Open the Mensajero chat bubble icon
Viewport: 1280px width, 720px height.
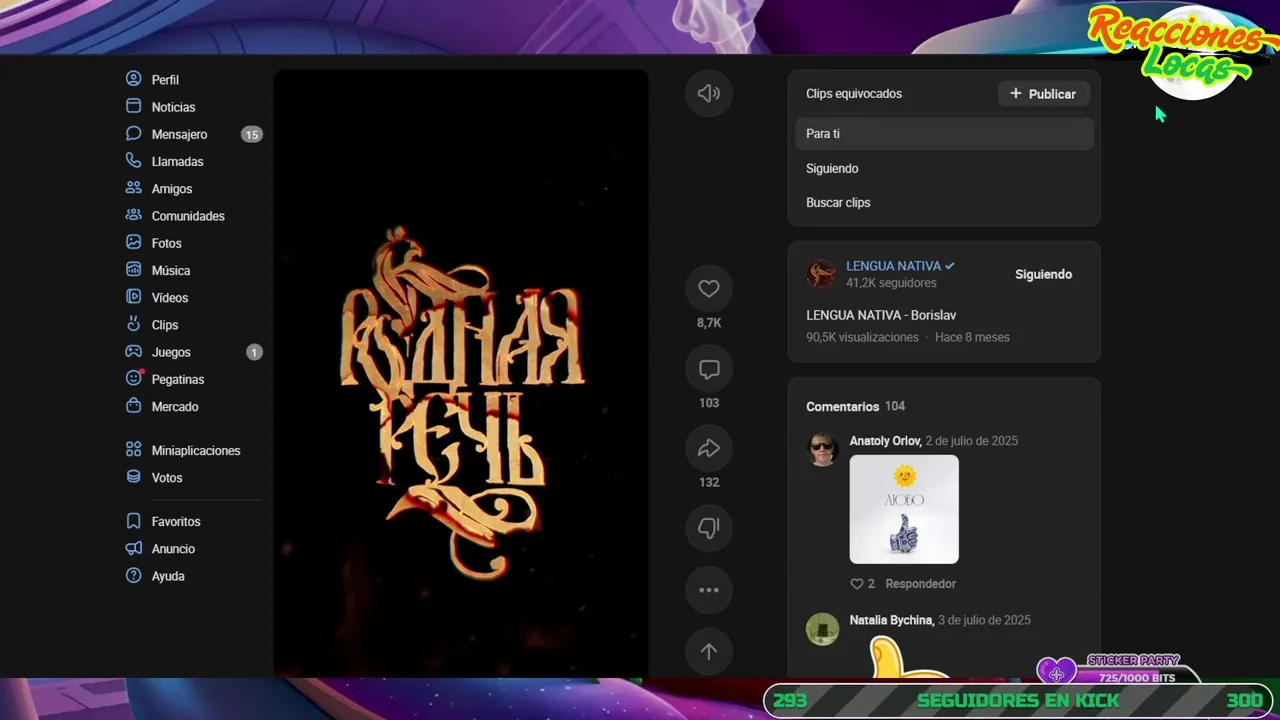(x=133, y=133)
